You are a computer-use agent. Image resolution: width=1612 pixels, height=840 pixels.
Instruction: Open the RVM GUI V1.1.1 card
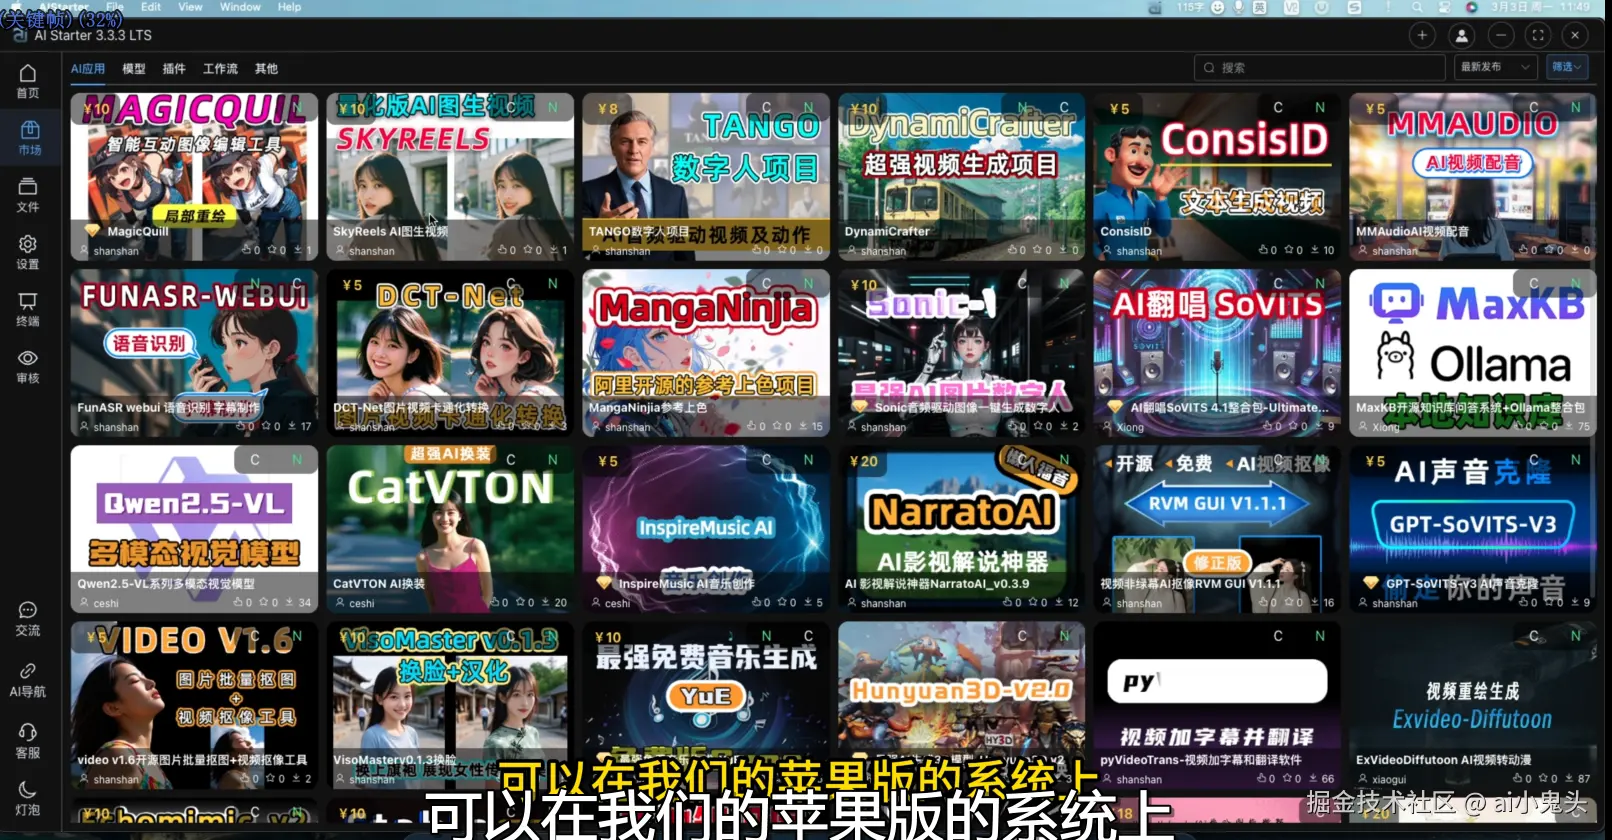click(1217, 529)
